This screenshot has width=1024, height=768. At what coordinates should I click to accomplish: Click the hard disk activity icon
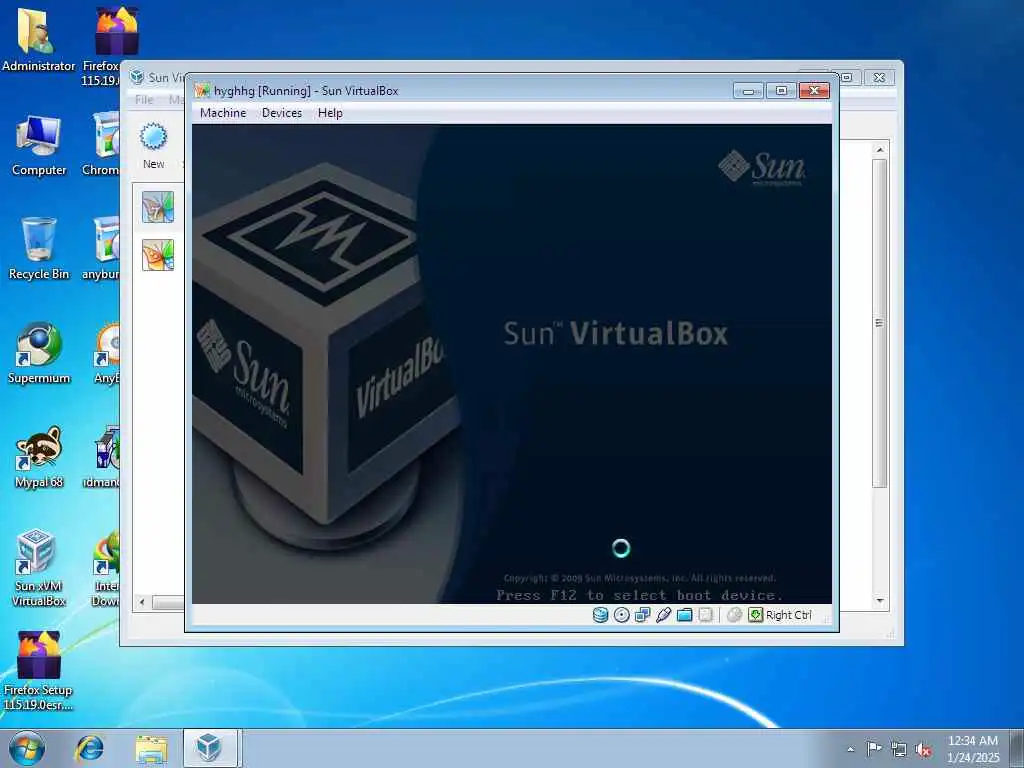(600, 615)
